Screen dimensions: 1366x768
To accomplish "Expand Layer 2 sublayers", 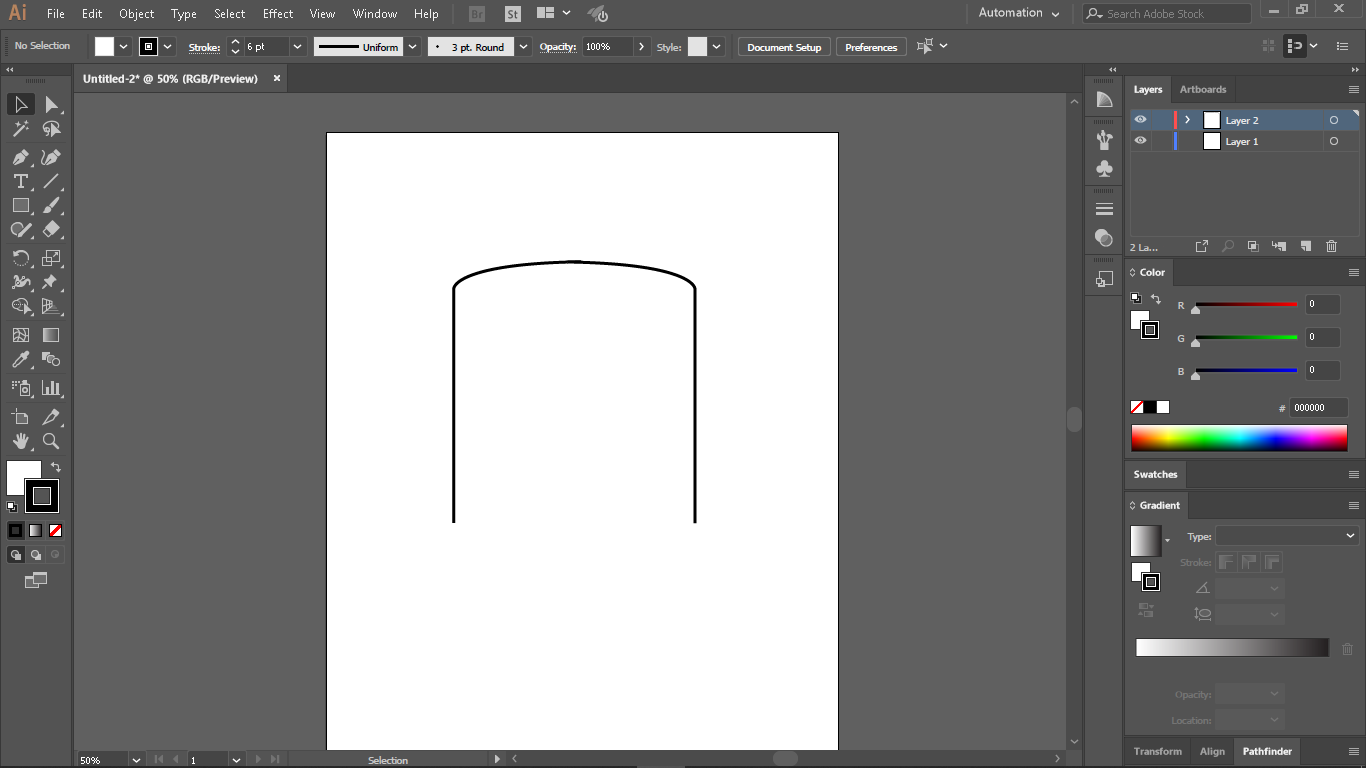I will [x=1187, y=120].
